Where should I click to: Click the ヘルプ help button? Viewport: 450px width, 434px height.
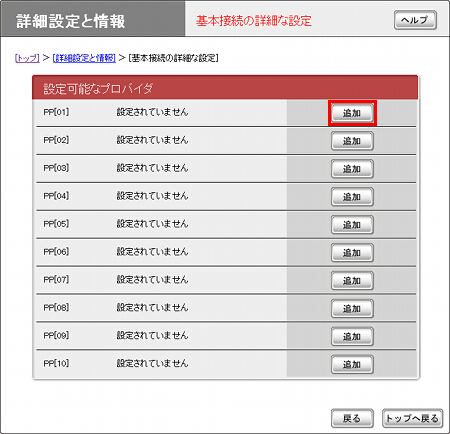pos(415,20)
